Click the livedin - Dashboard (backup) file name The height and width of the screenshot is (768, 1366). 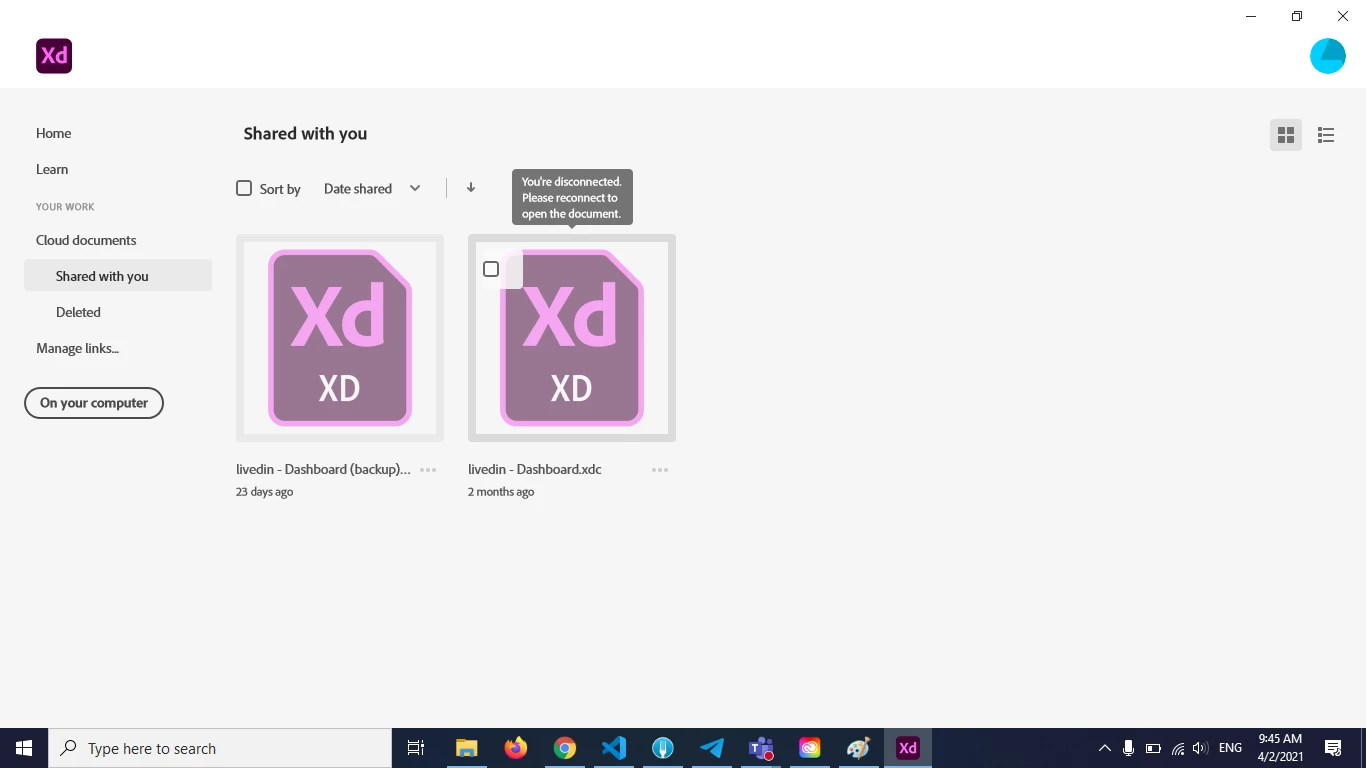pos(323,469)
